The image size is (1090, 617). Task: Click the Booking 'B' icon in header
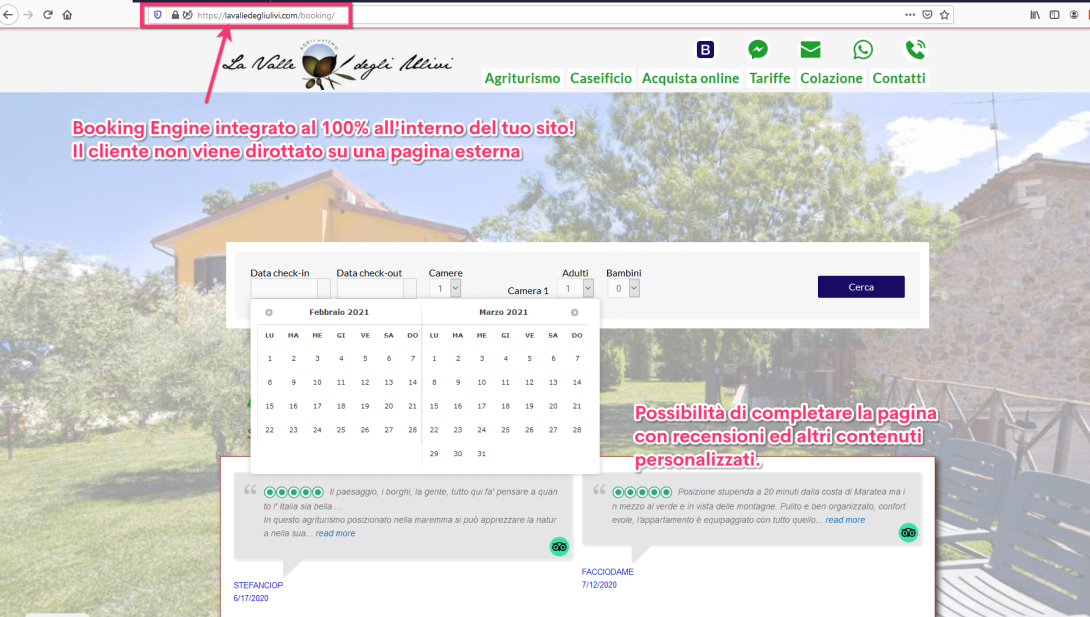[x=706, y=49]
